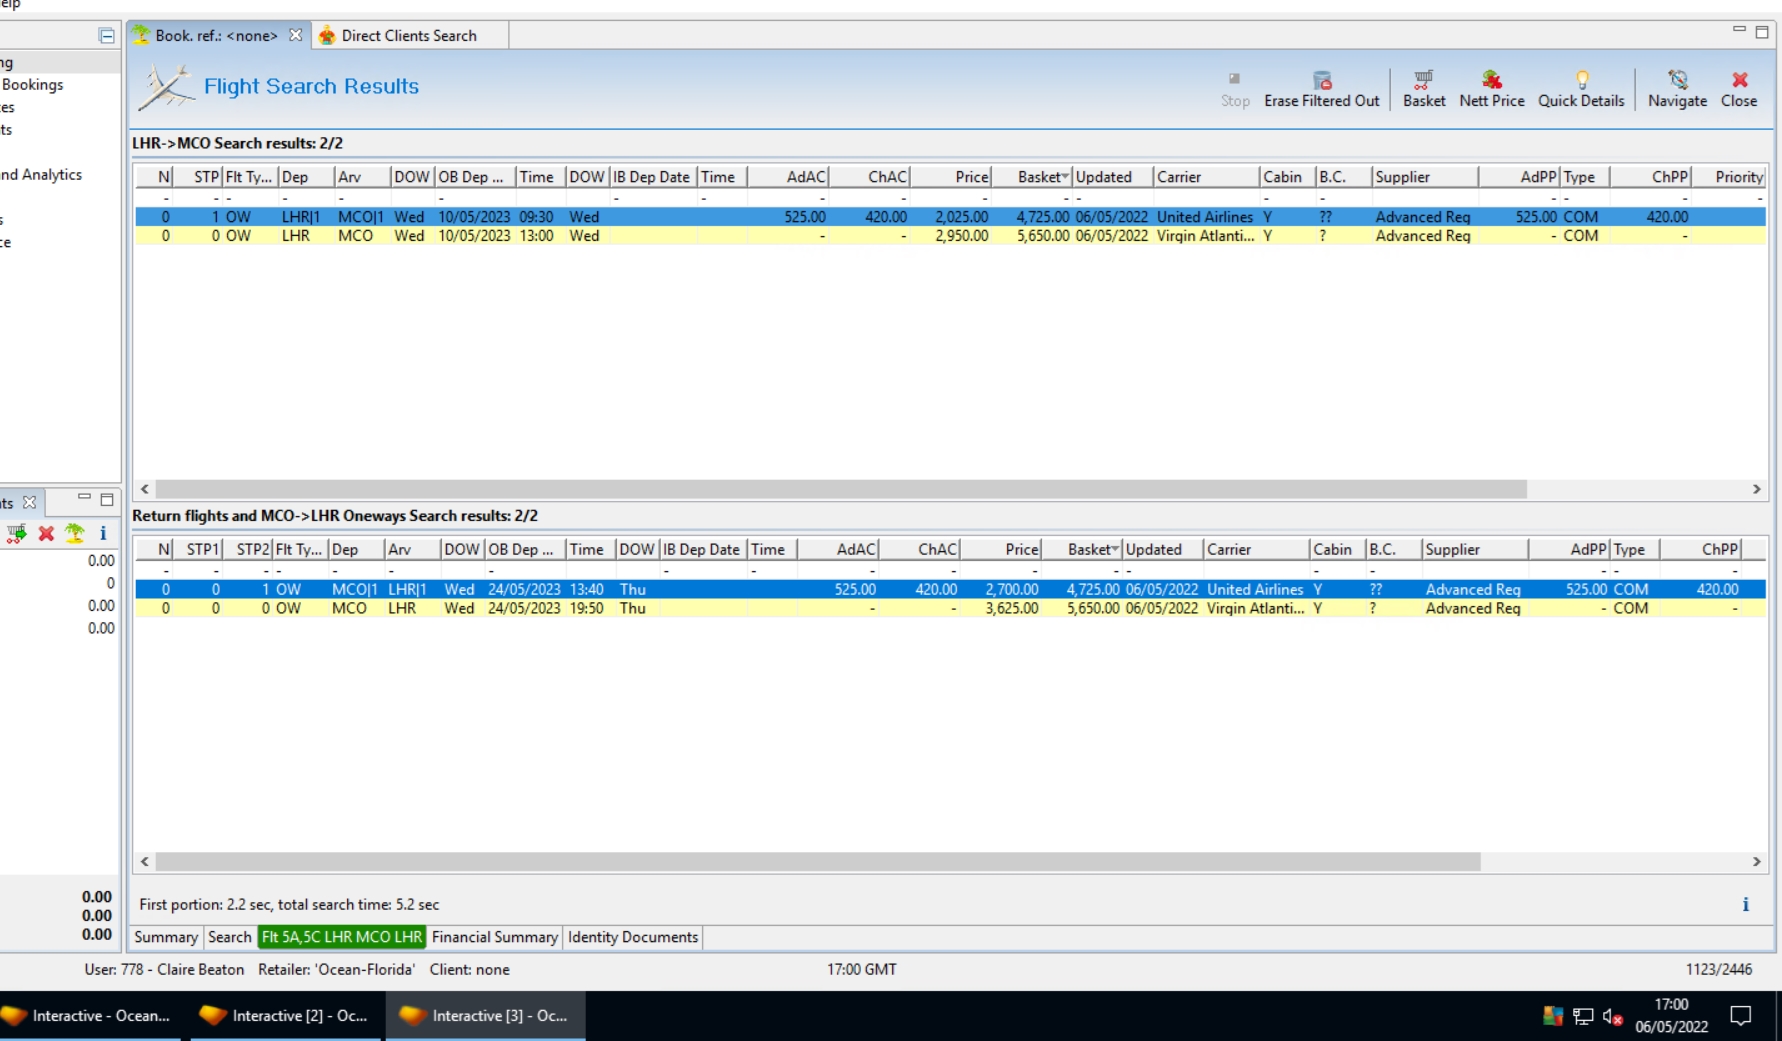Maximize the main editor area
Viewport: 1782px width, 1041px height.
[1762, 32]
